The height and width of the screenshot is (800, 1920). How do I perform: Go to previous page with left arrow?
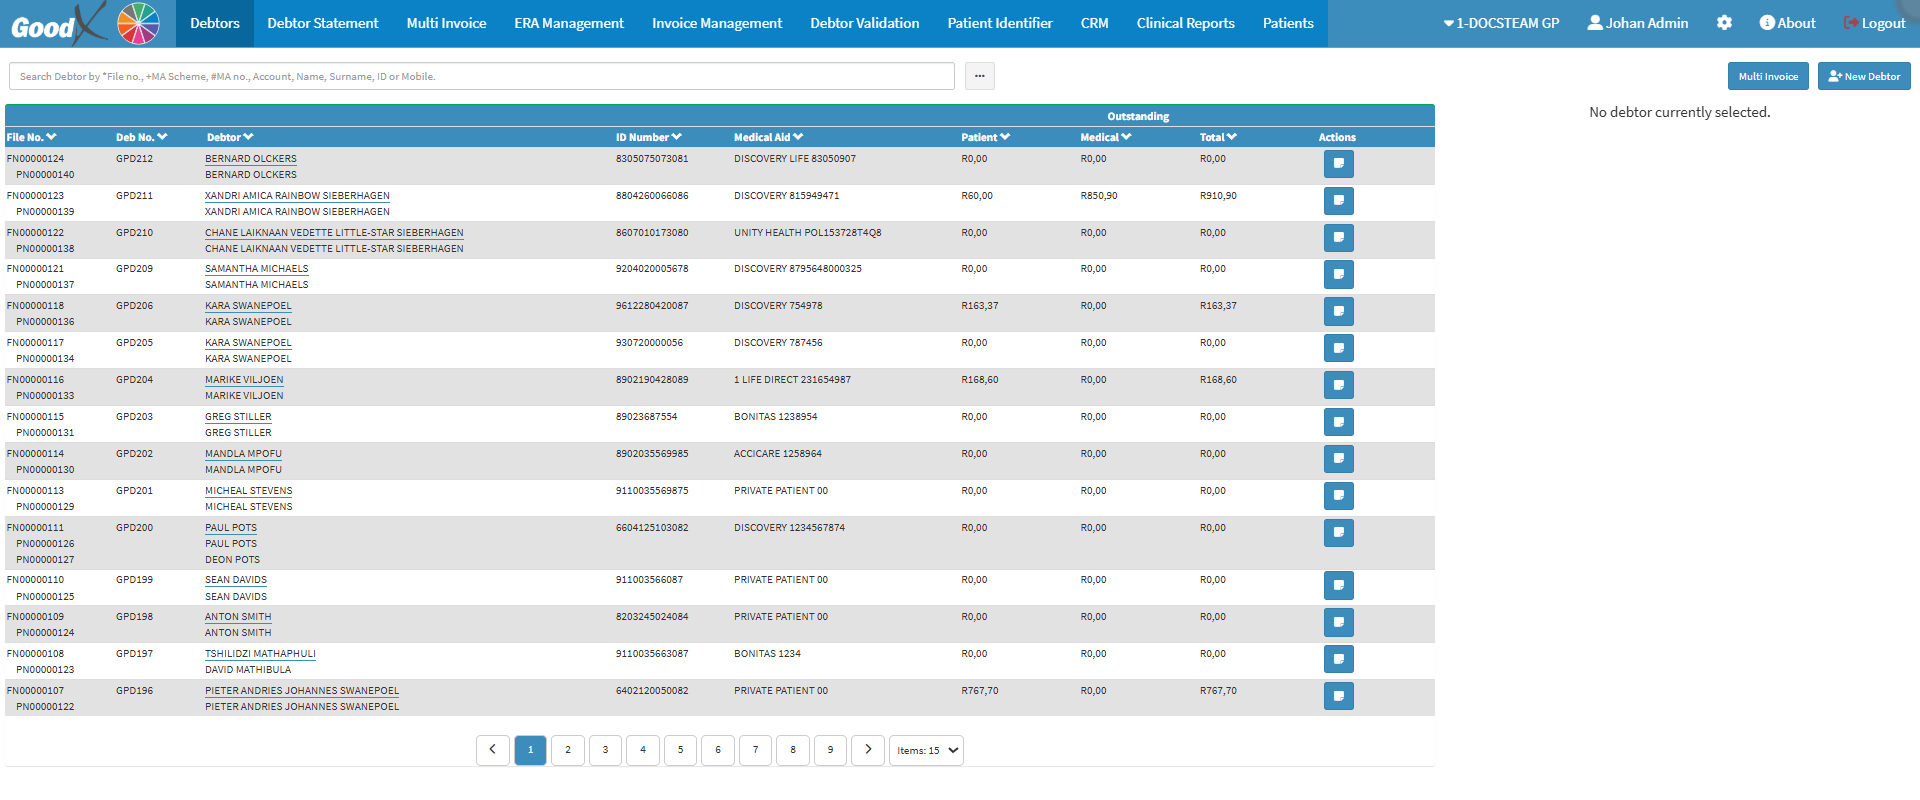pyautogui.click(x=492, y=750)
